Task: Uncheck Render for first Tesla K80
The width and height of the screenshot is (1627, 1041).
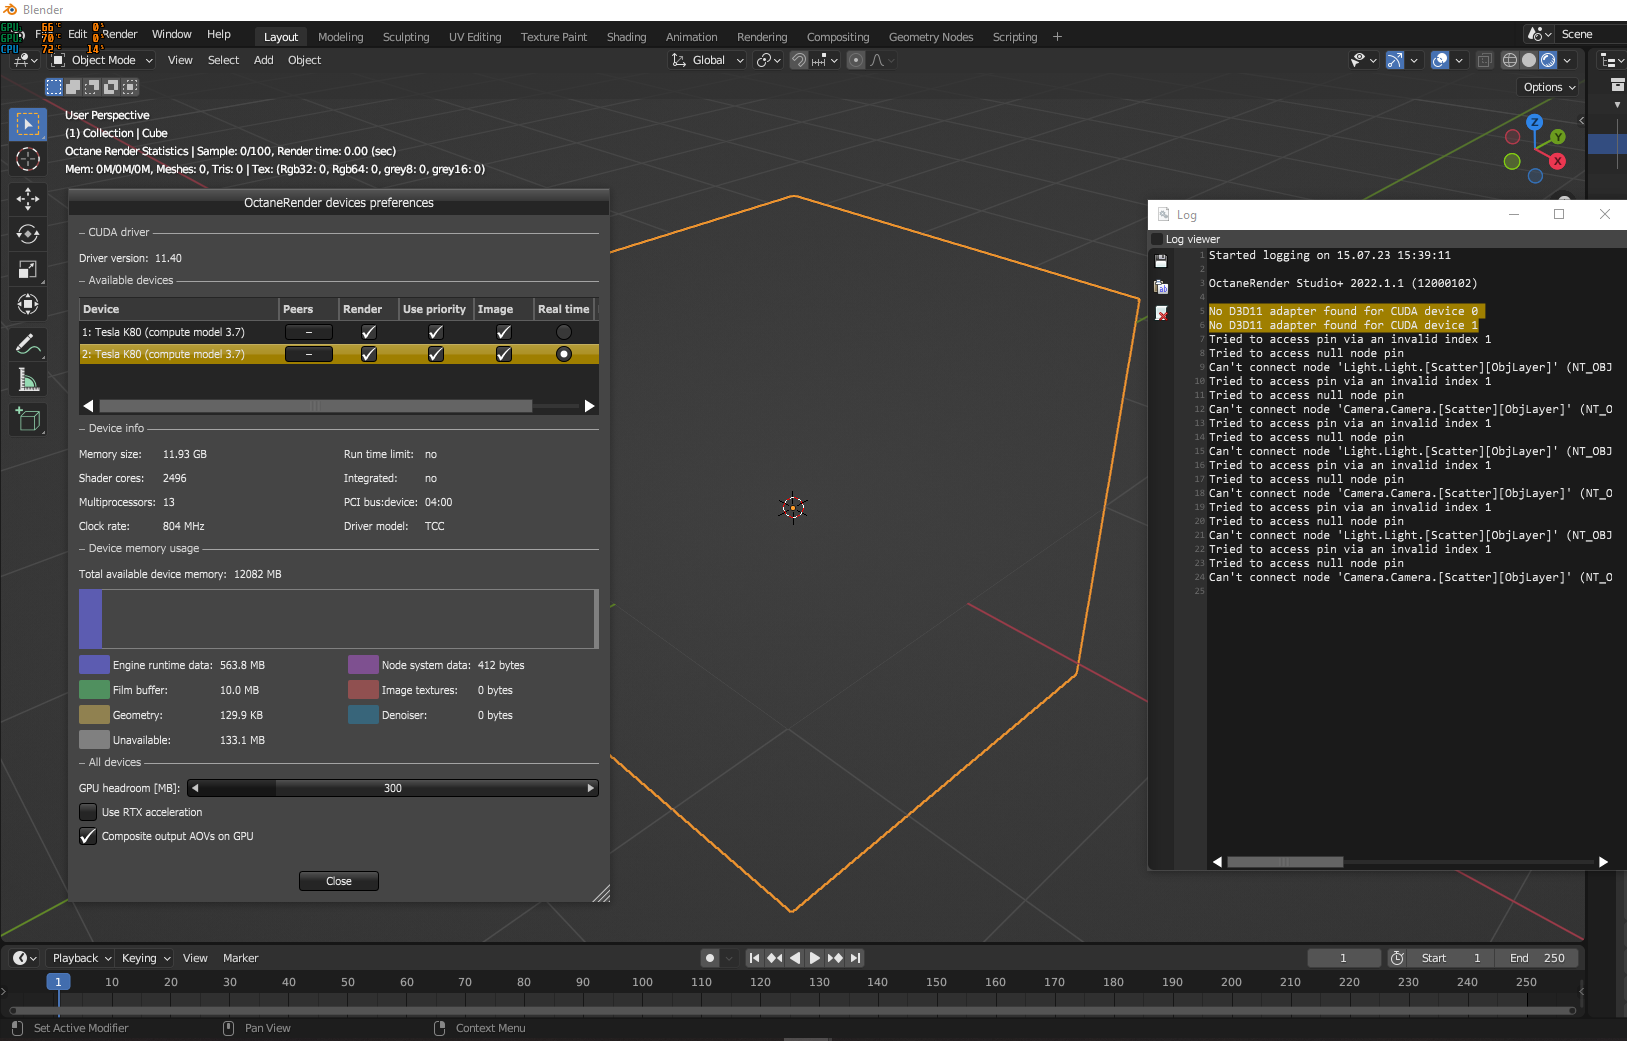Action: pyautogui.click(x=369, y=332)
